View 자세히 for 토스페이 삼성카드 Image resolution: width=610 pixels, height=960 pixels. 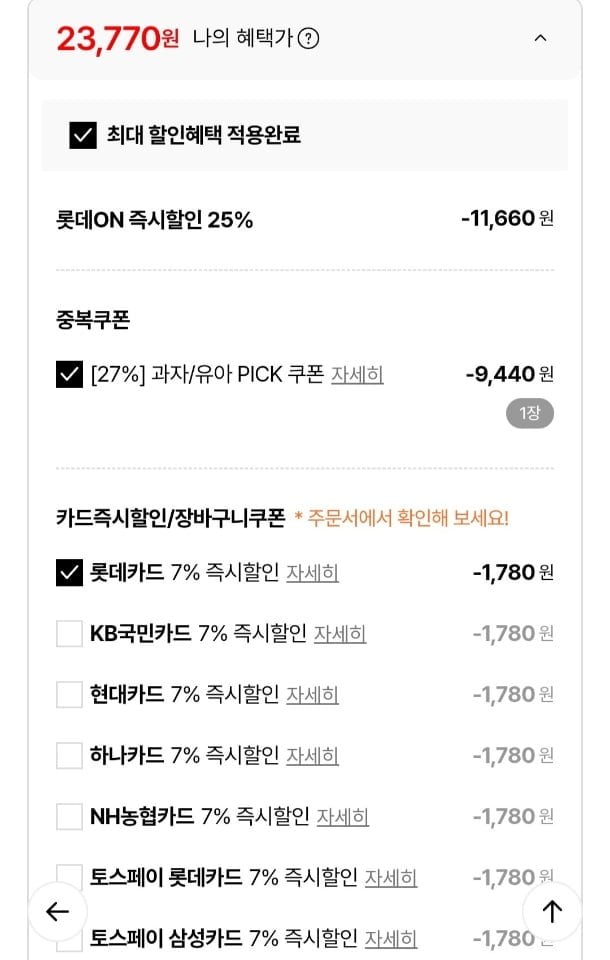(x=391, y=939)
